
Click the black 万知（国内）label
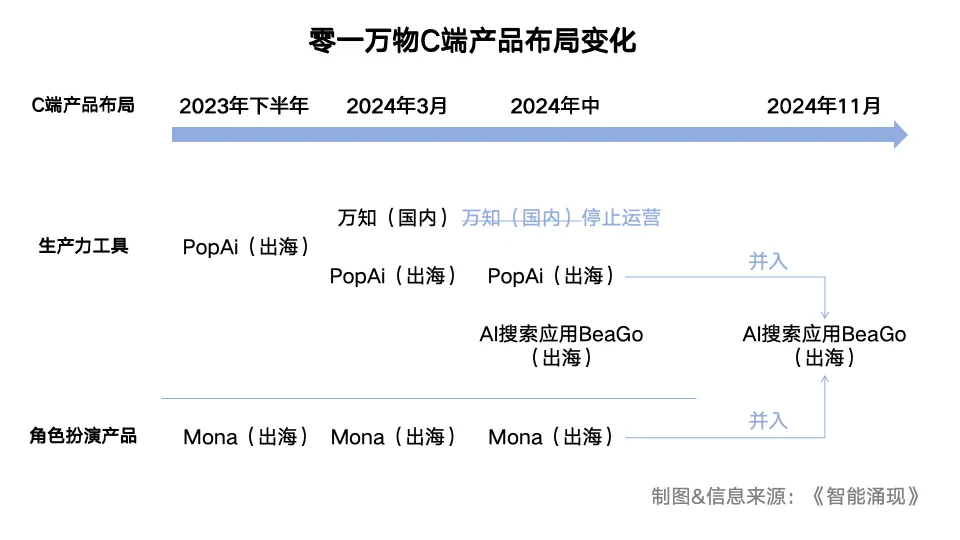(393, 217)
